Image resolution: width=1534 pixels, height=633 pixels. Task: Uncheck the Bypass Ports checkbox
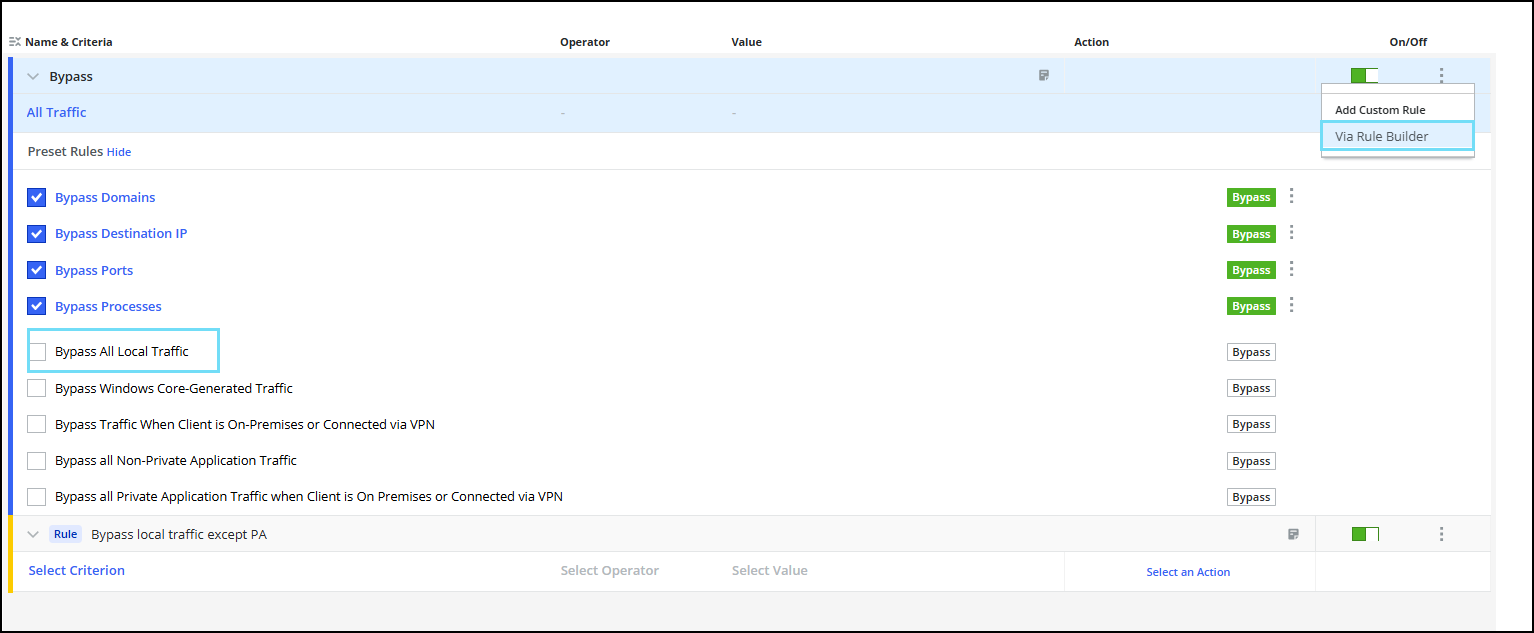(36, 270)
